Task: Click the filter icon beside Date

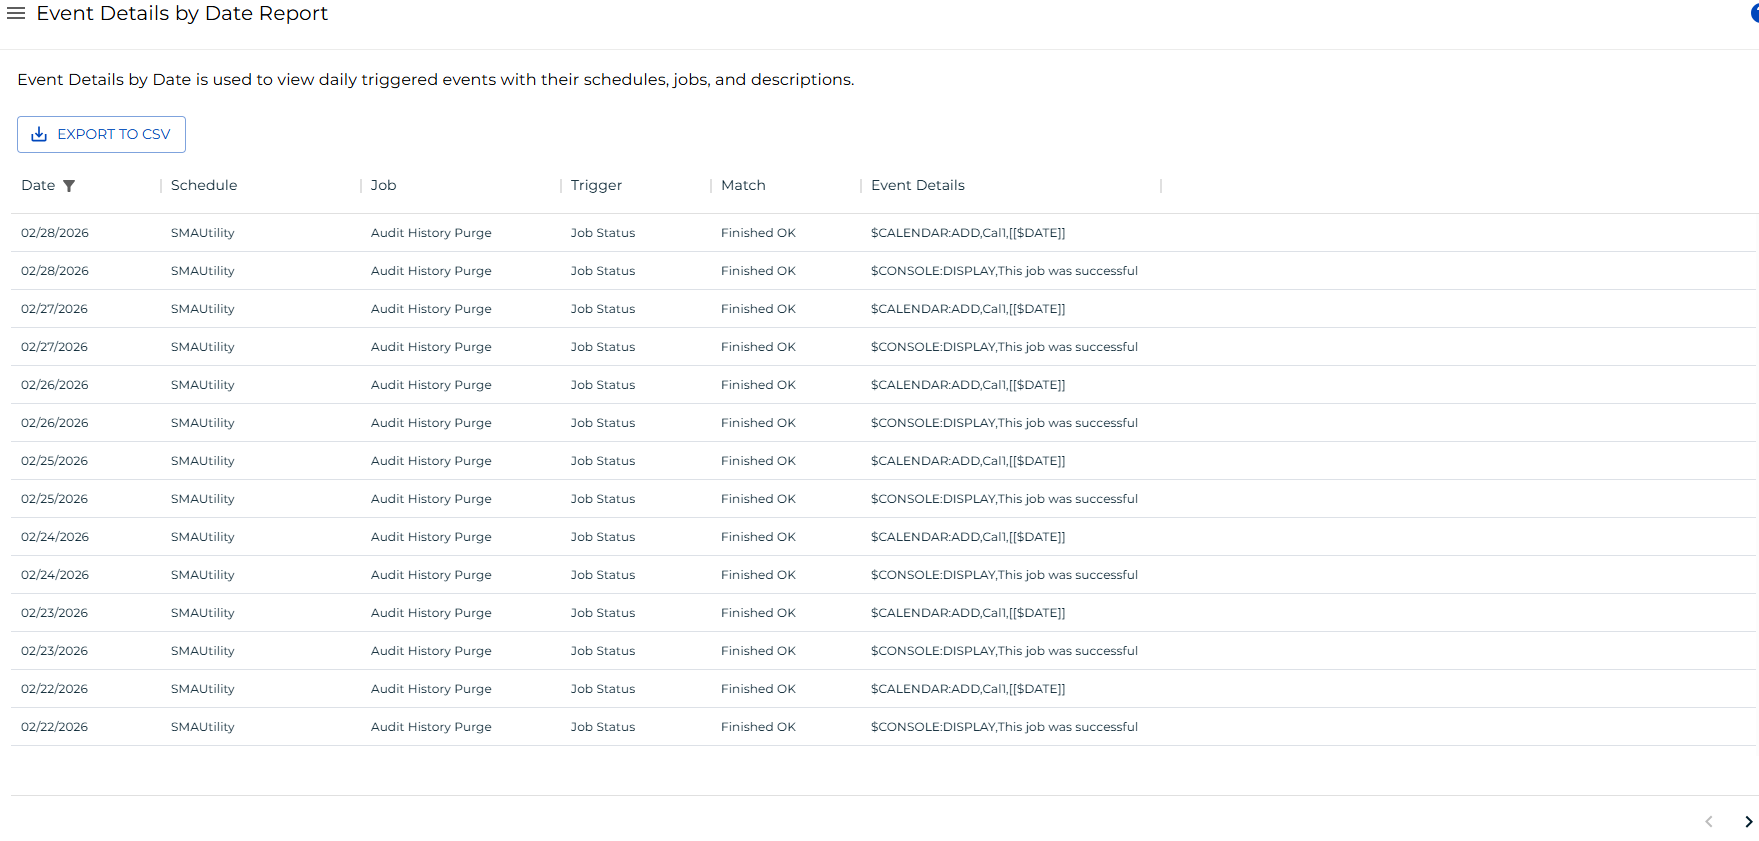Action: 69,186
